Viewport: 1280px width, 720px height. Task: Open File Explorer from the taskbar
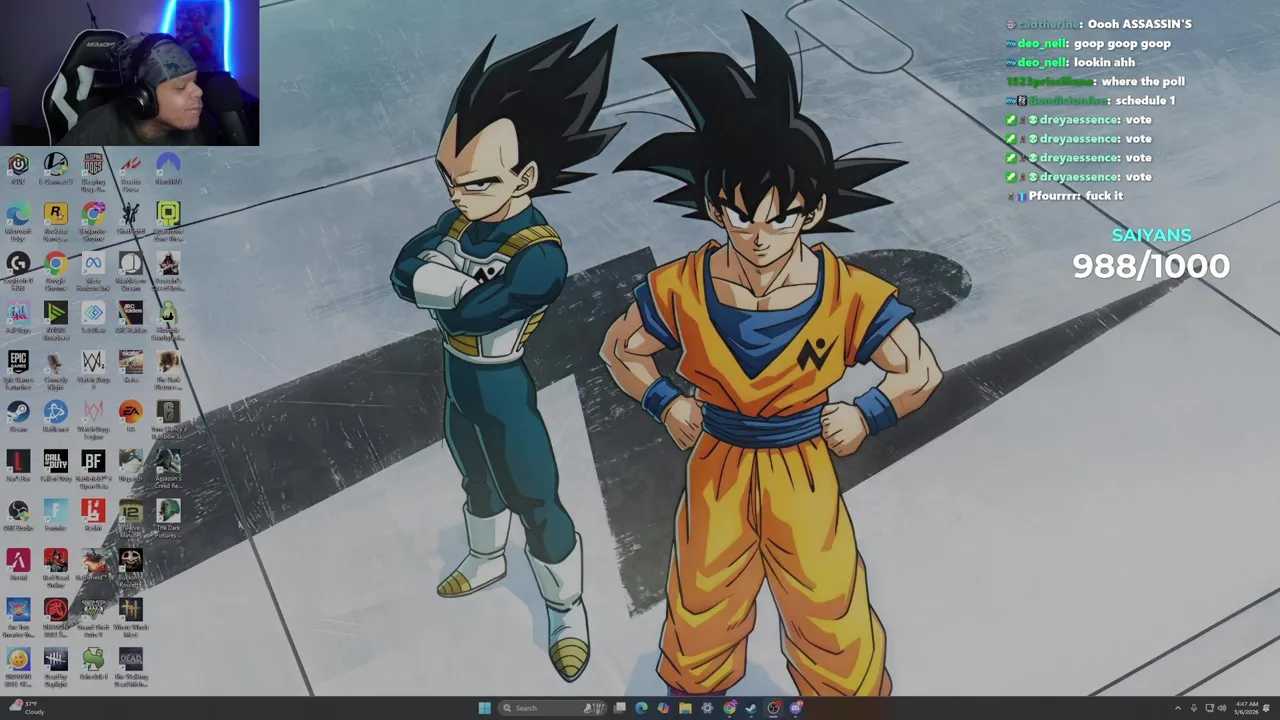(685, 708)
